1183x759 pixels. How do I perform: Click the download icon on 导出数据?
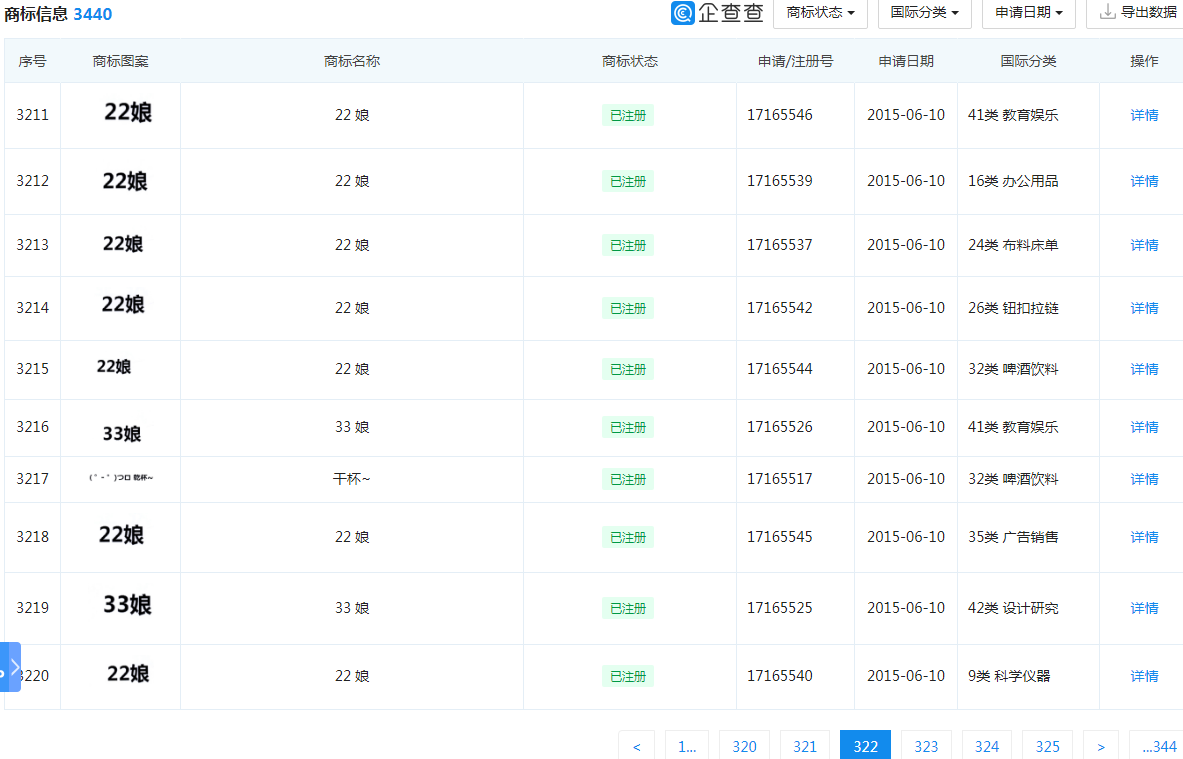point(1109,12)
